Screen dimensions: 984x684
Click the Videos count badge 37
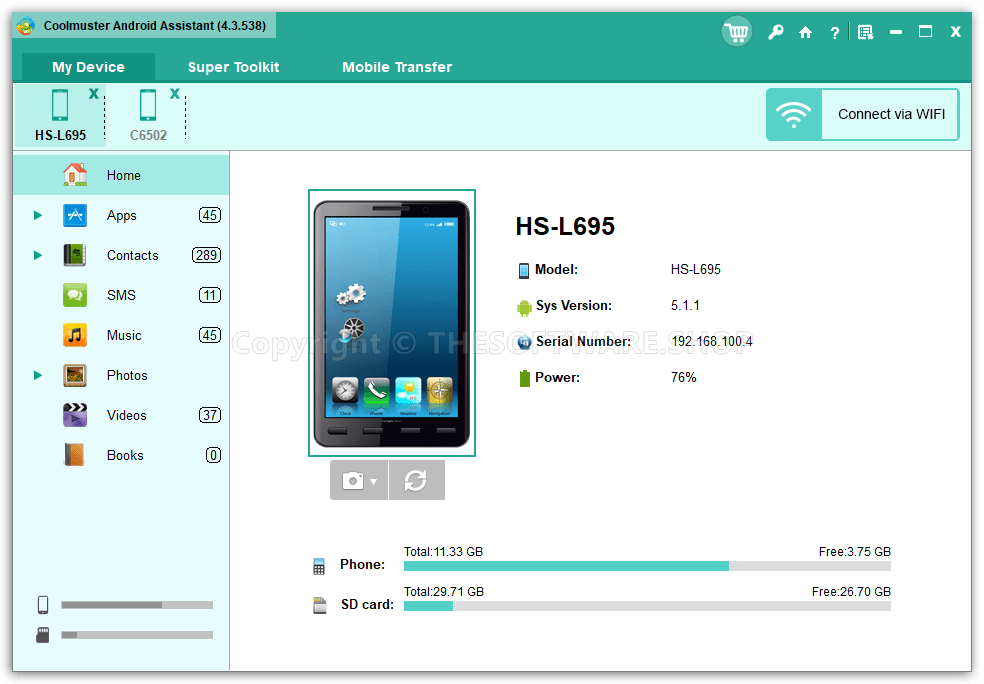coord(210,415)
